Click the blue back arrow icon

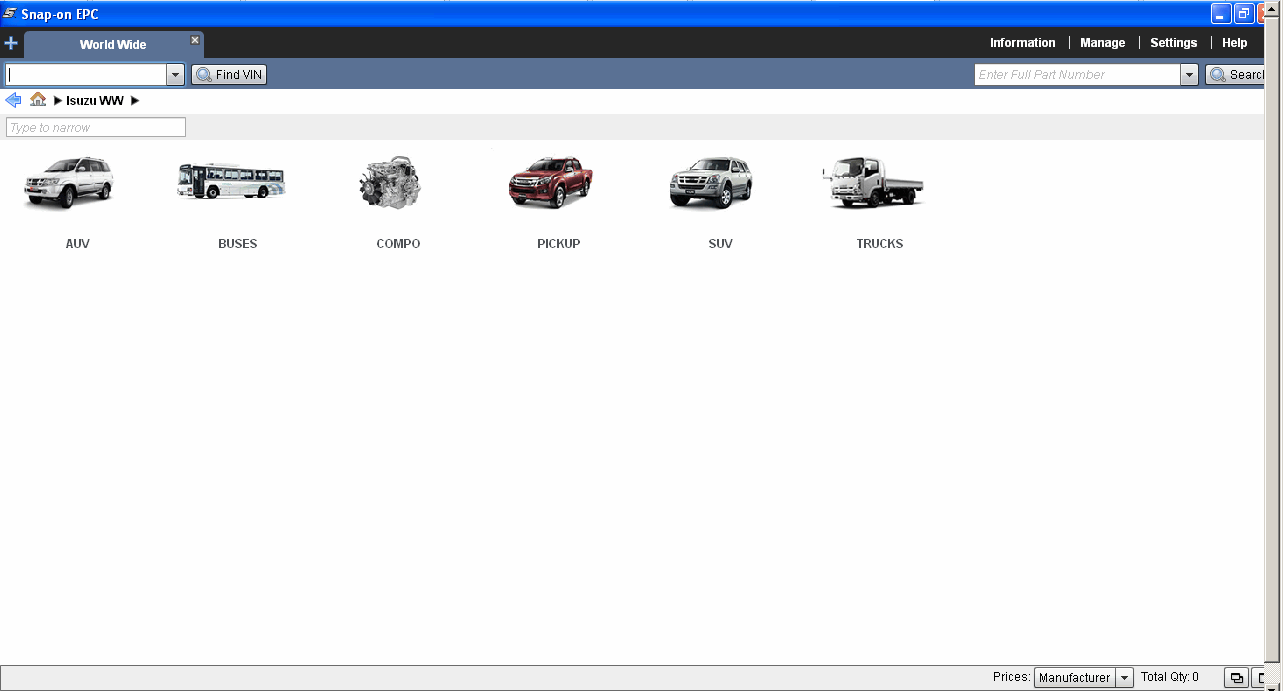pyautogui.click(x=13, y=100)
